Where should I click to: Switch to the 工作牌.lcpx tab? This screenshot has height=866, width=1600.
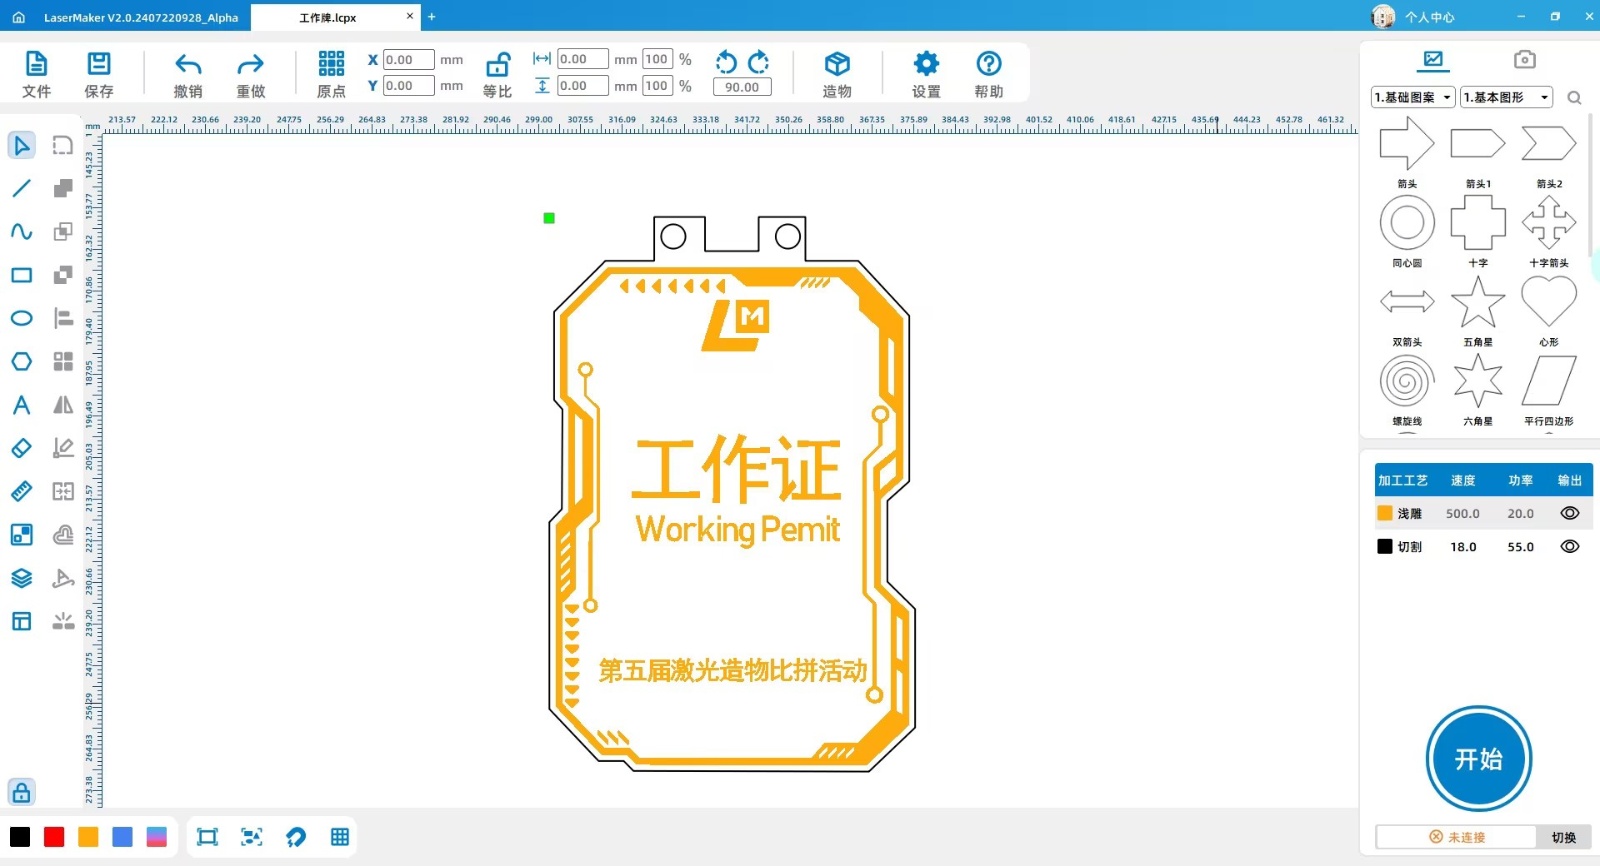coord(328,17)
